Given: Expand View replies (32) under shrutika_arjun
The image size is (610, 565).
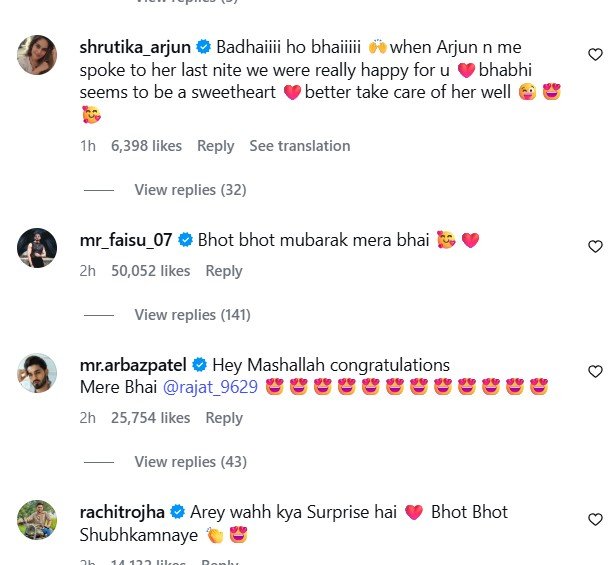Looking at the screenshot, I should pos(190,190).
